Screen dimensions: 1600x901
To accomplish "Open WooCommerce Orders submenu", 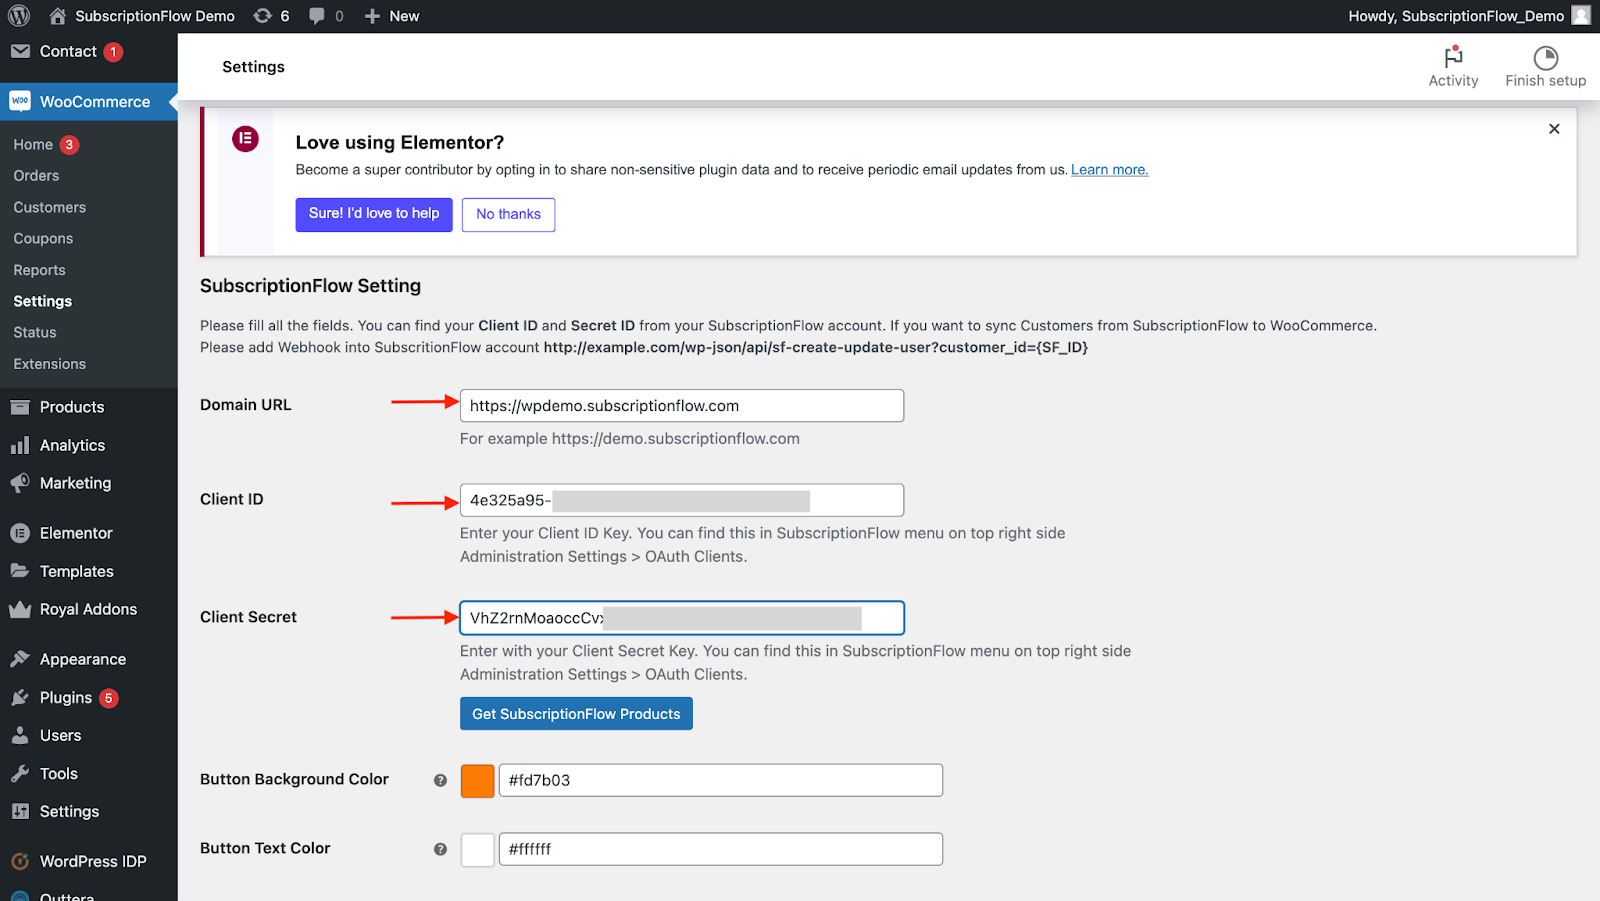I will (x=36, y=175).
